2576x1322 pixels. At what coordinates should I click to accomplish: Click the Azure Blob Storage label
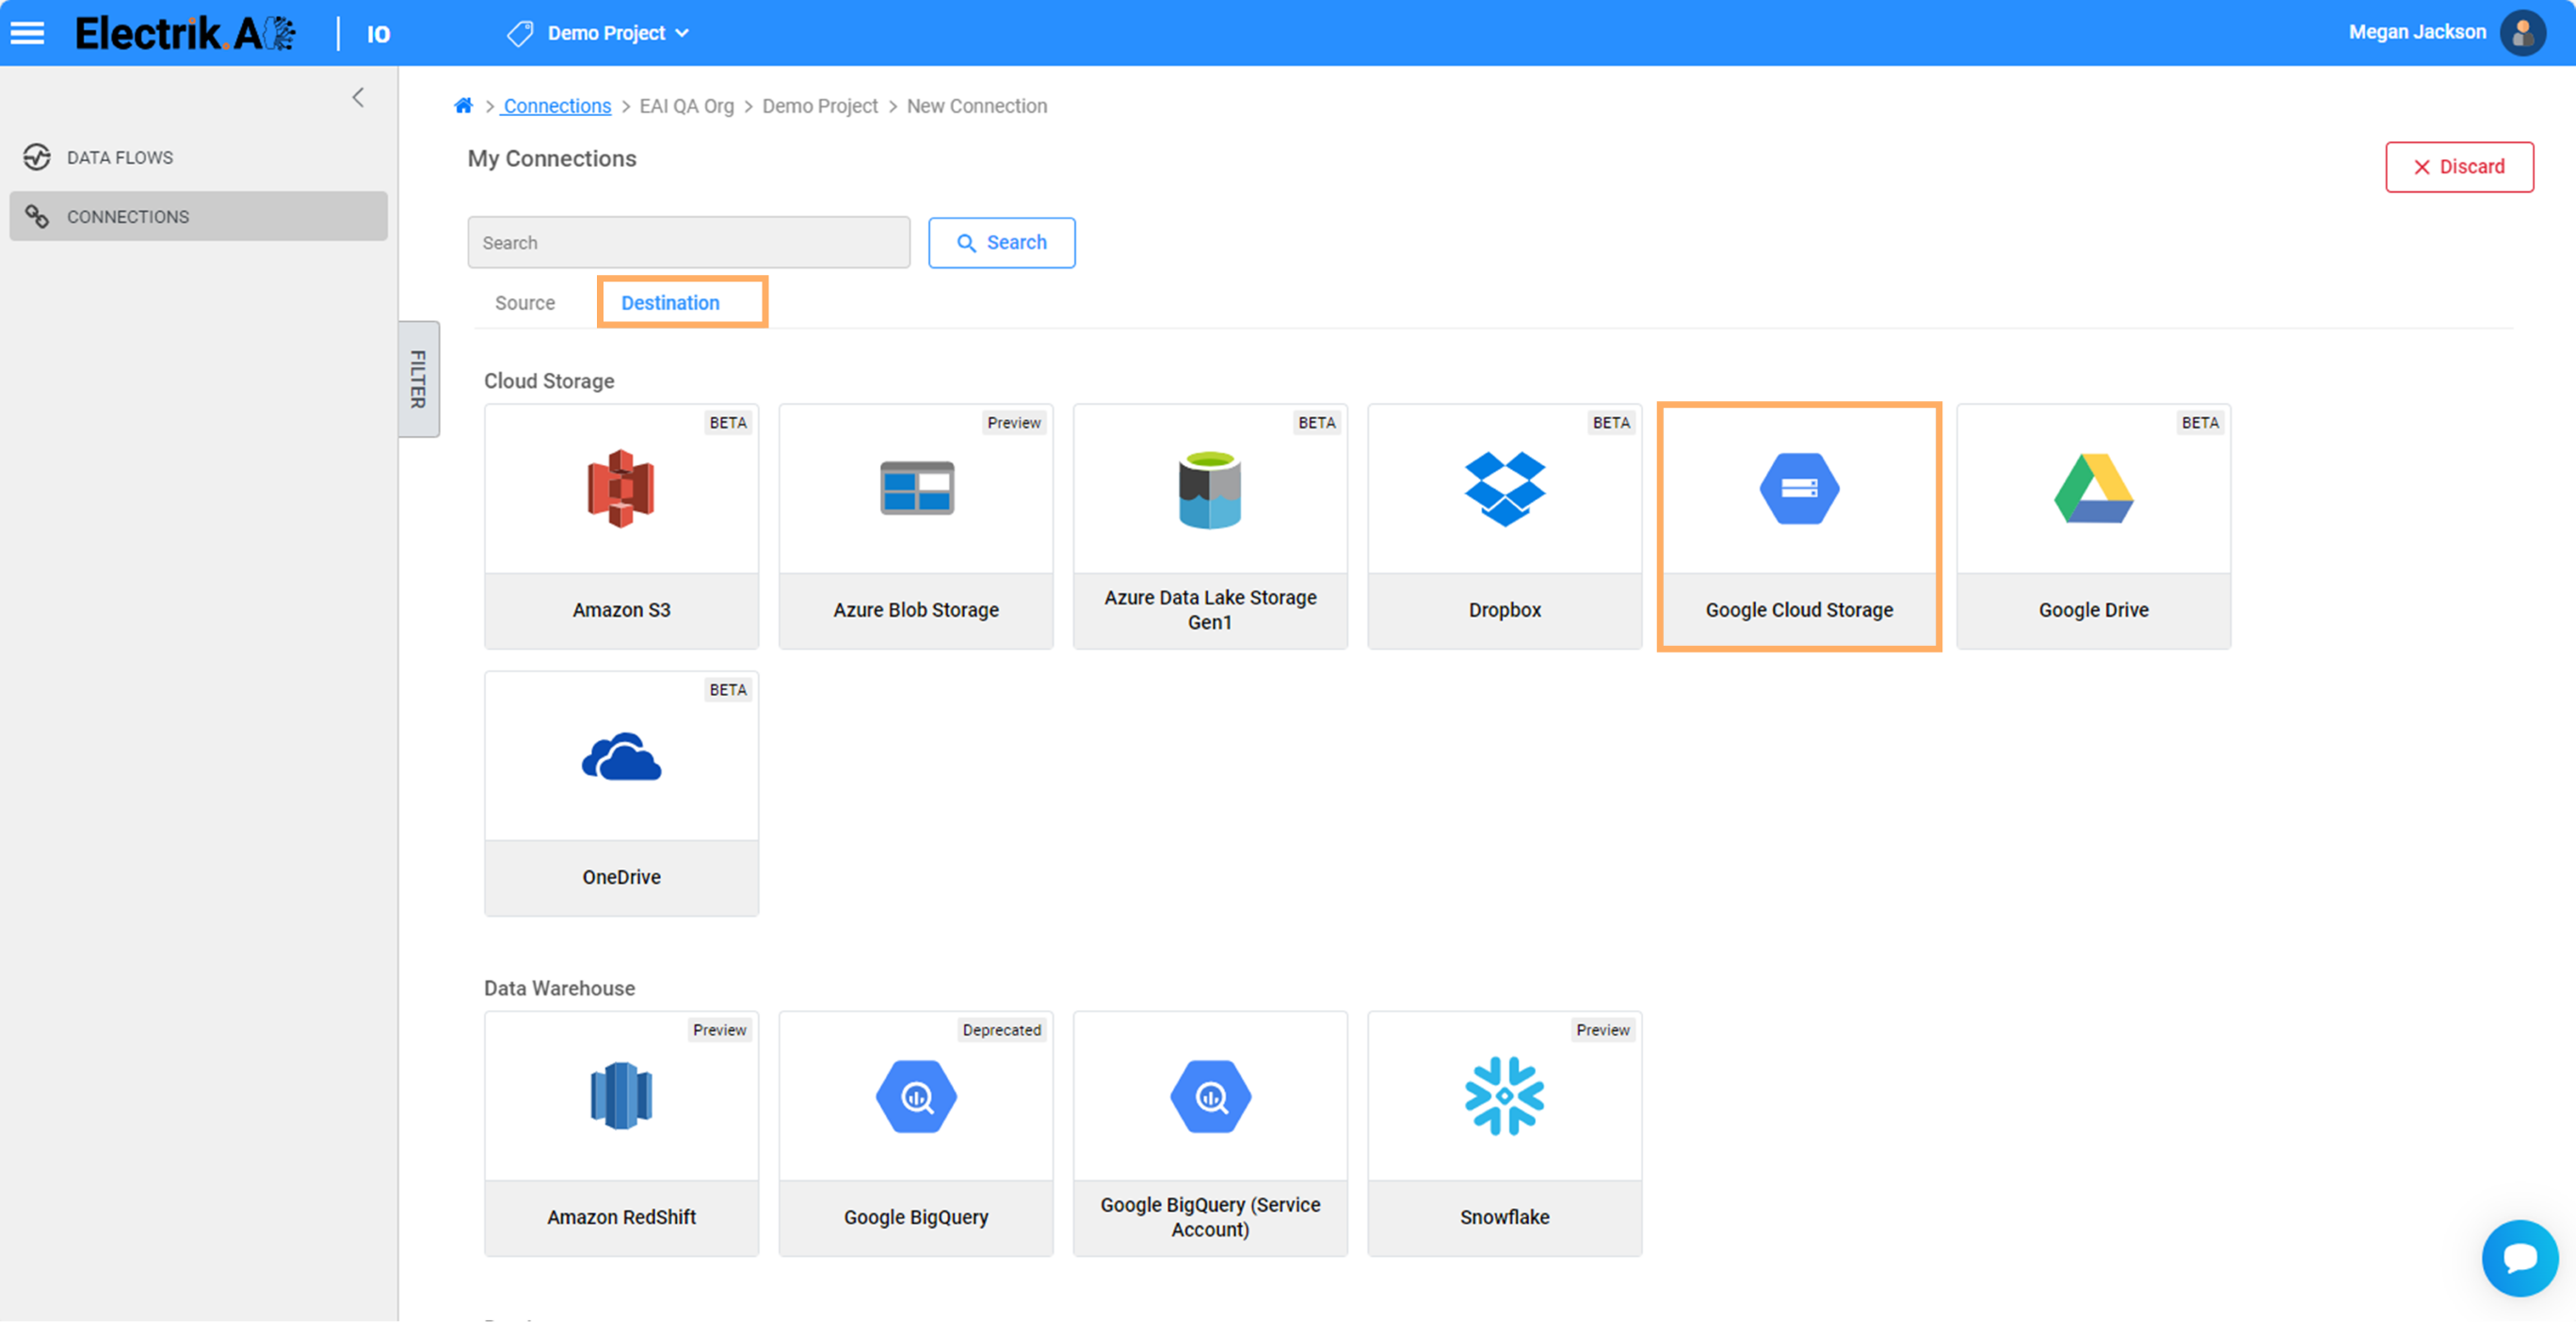tap(916, 610)
